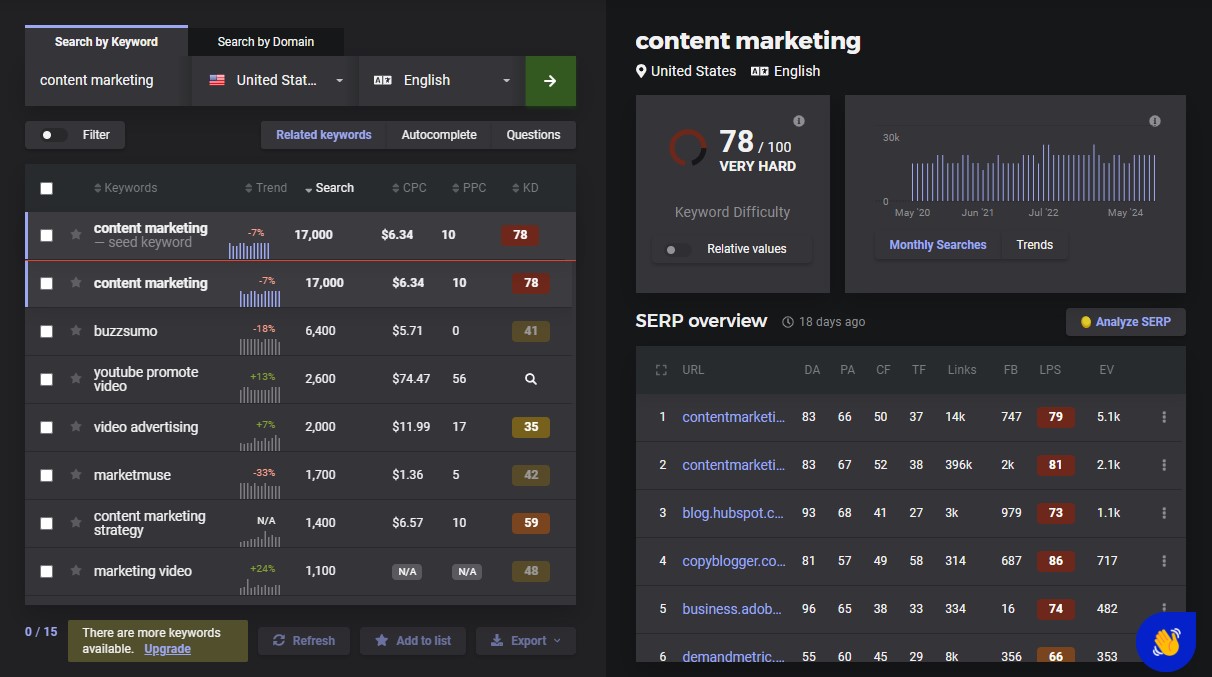This screenshot has width=1212, height=677.
Task: Click the $74.47 CPC value
Action: pos(412,379)
